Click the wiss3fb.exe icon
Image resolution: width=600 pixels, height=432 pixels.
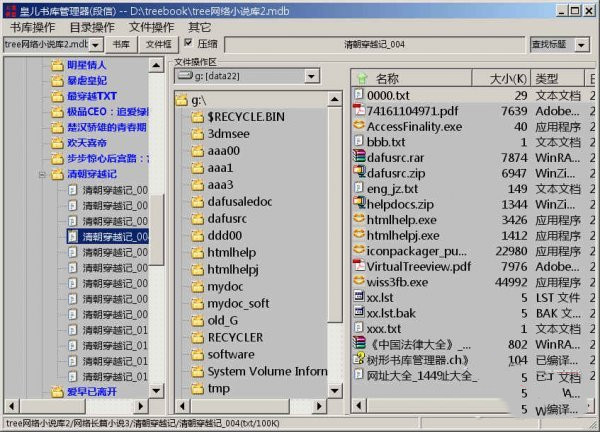tap(359, 281)
